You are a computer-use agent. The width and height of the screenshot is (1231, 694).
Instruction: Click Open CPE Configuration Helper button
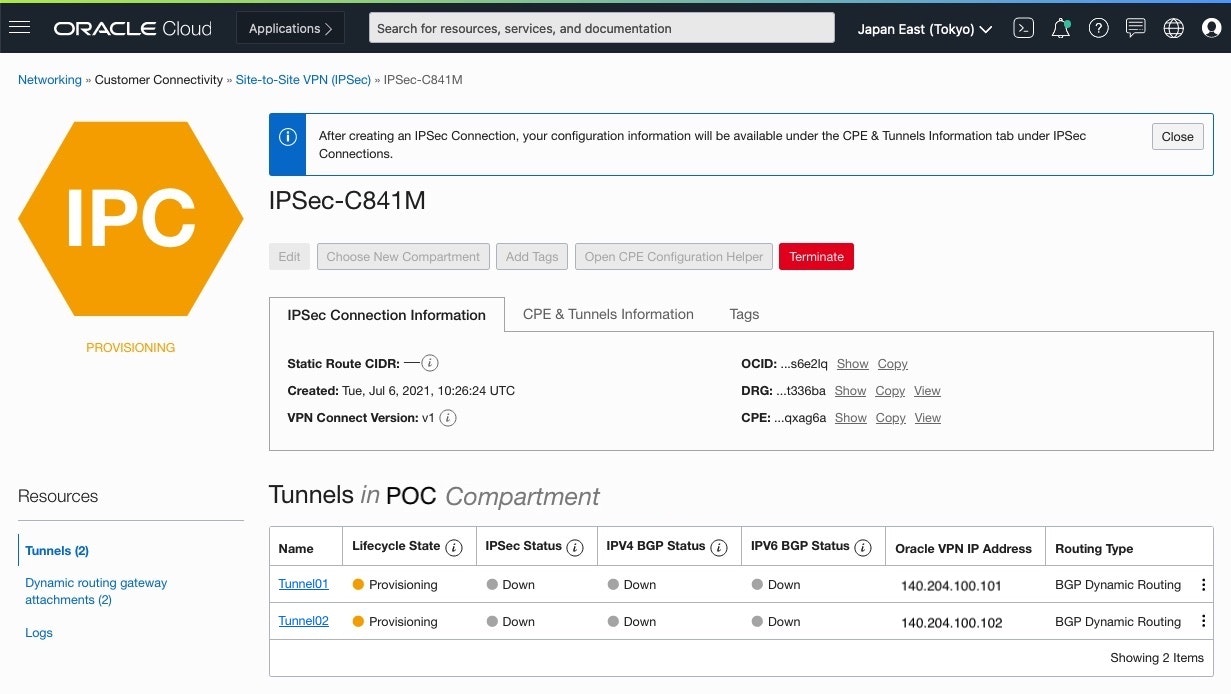(674, 257)
